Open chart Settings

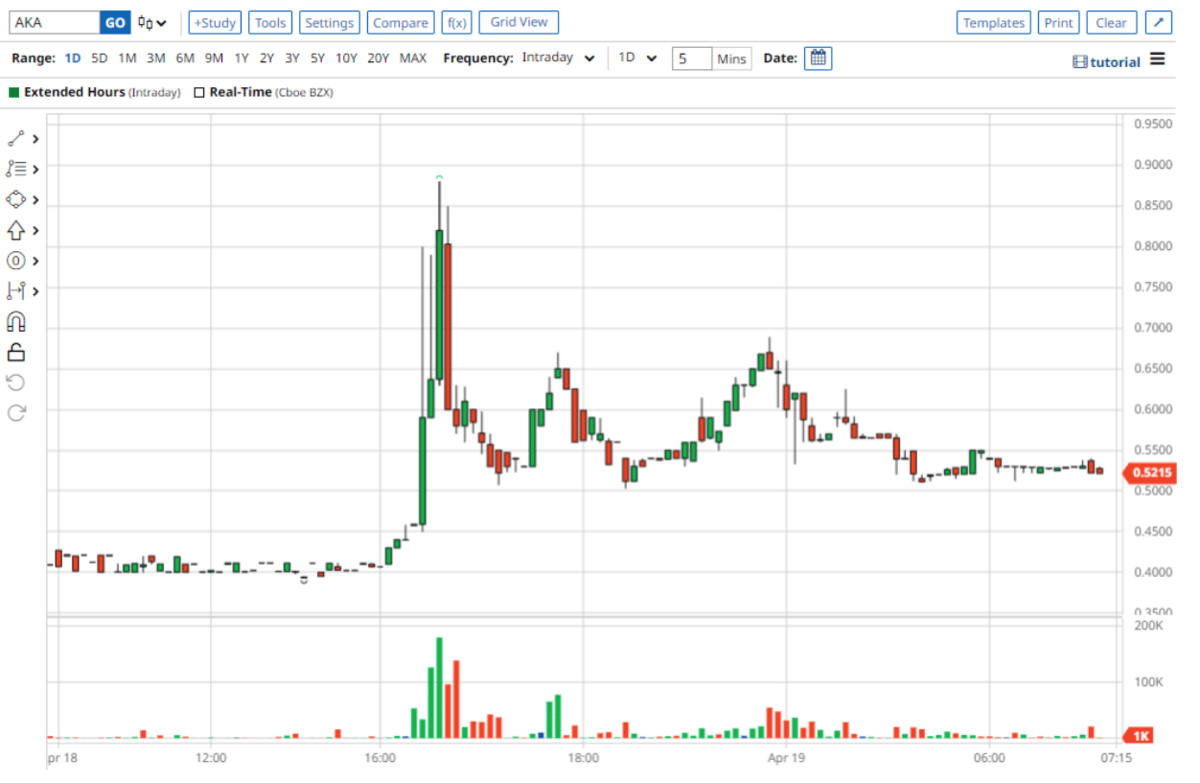click(329, 22)
